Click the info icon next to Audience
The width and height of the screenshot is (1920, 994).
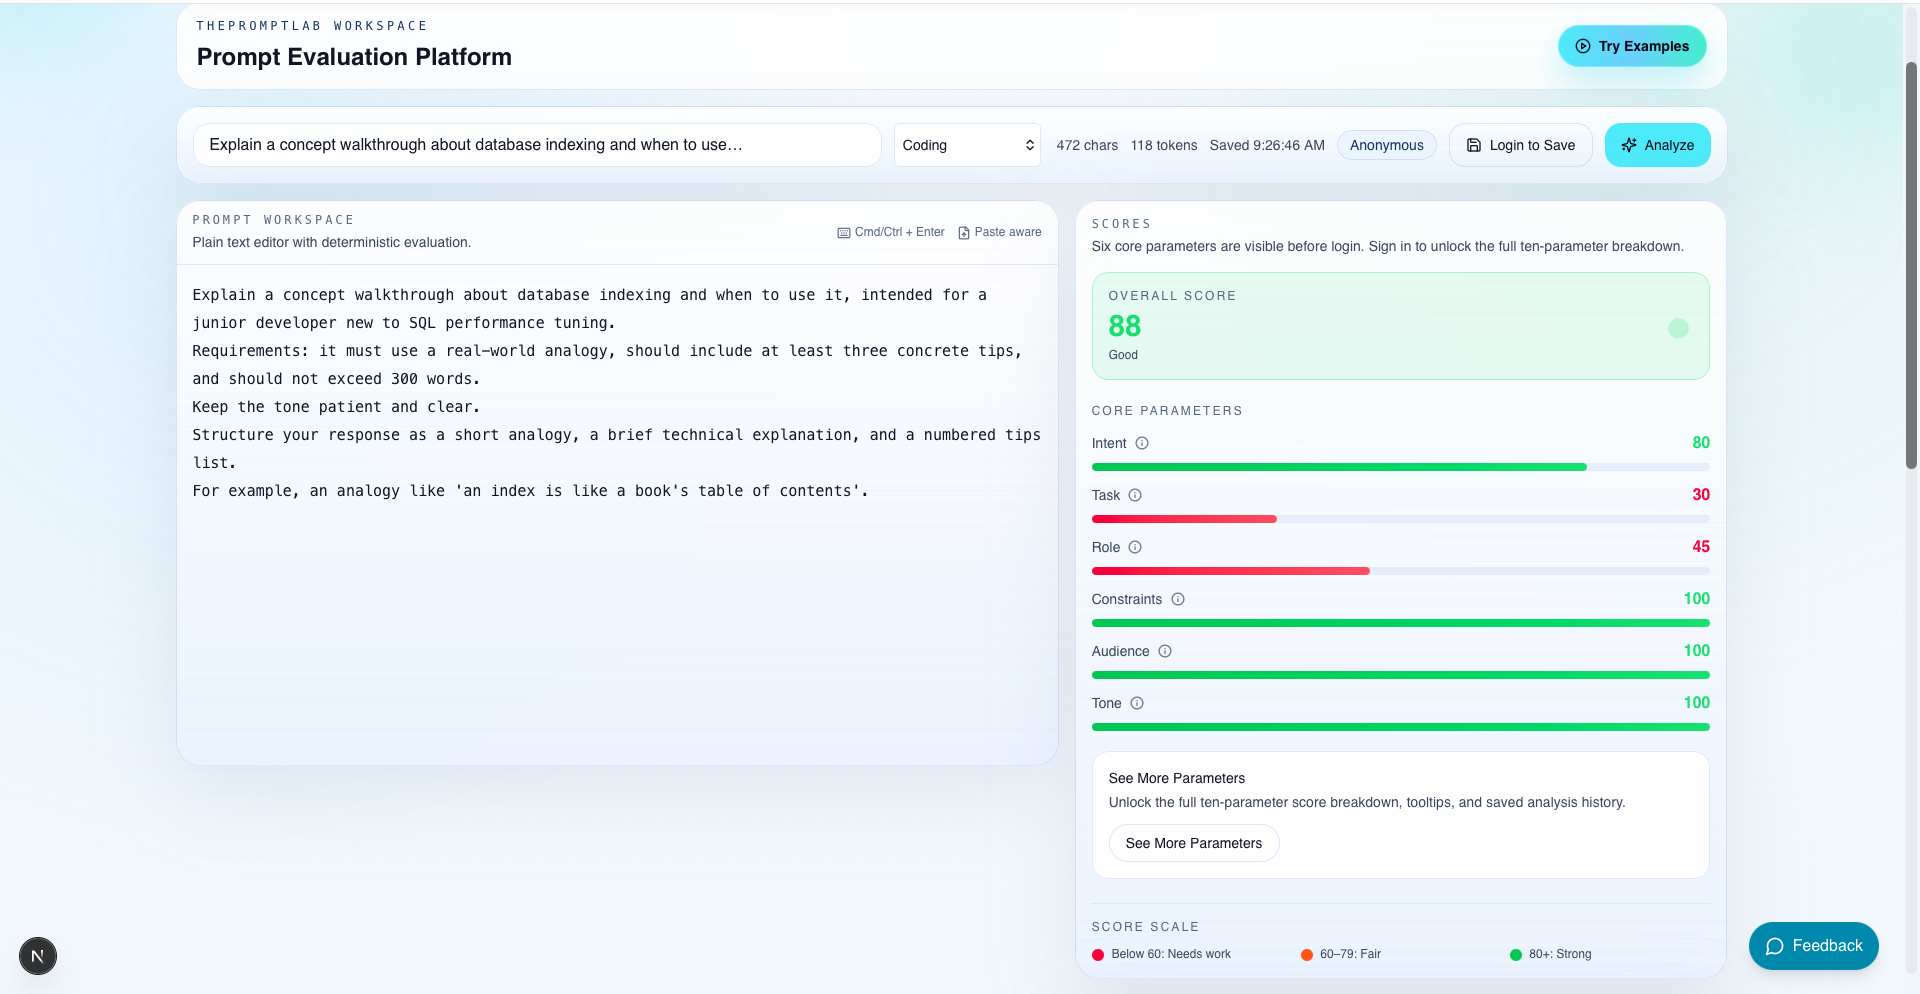pos(1165,651)
